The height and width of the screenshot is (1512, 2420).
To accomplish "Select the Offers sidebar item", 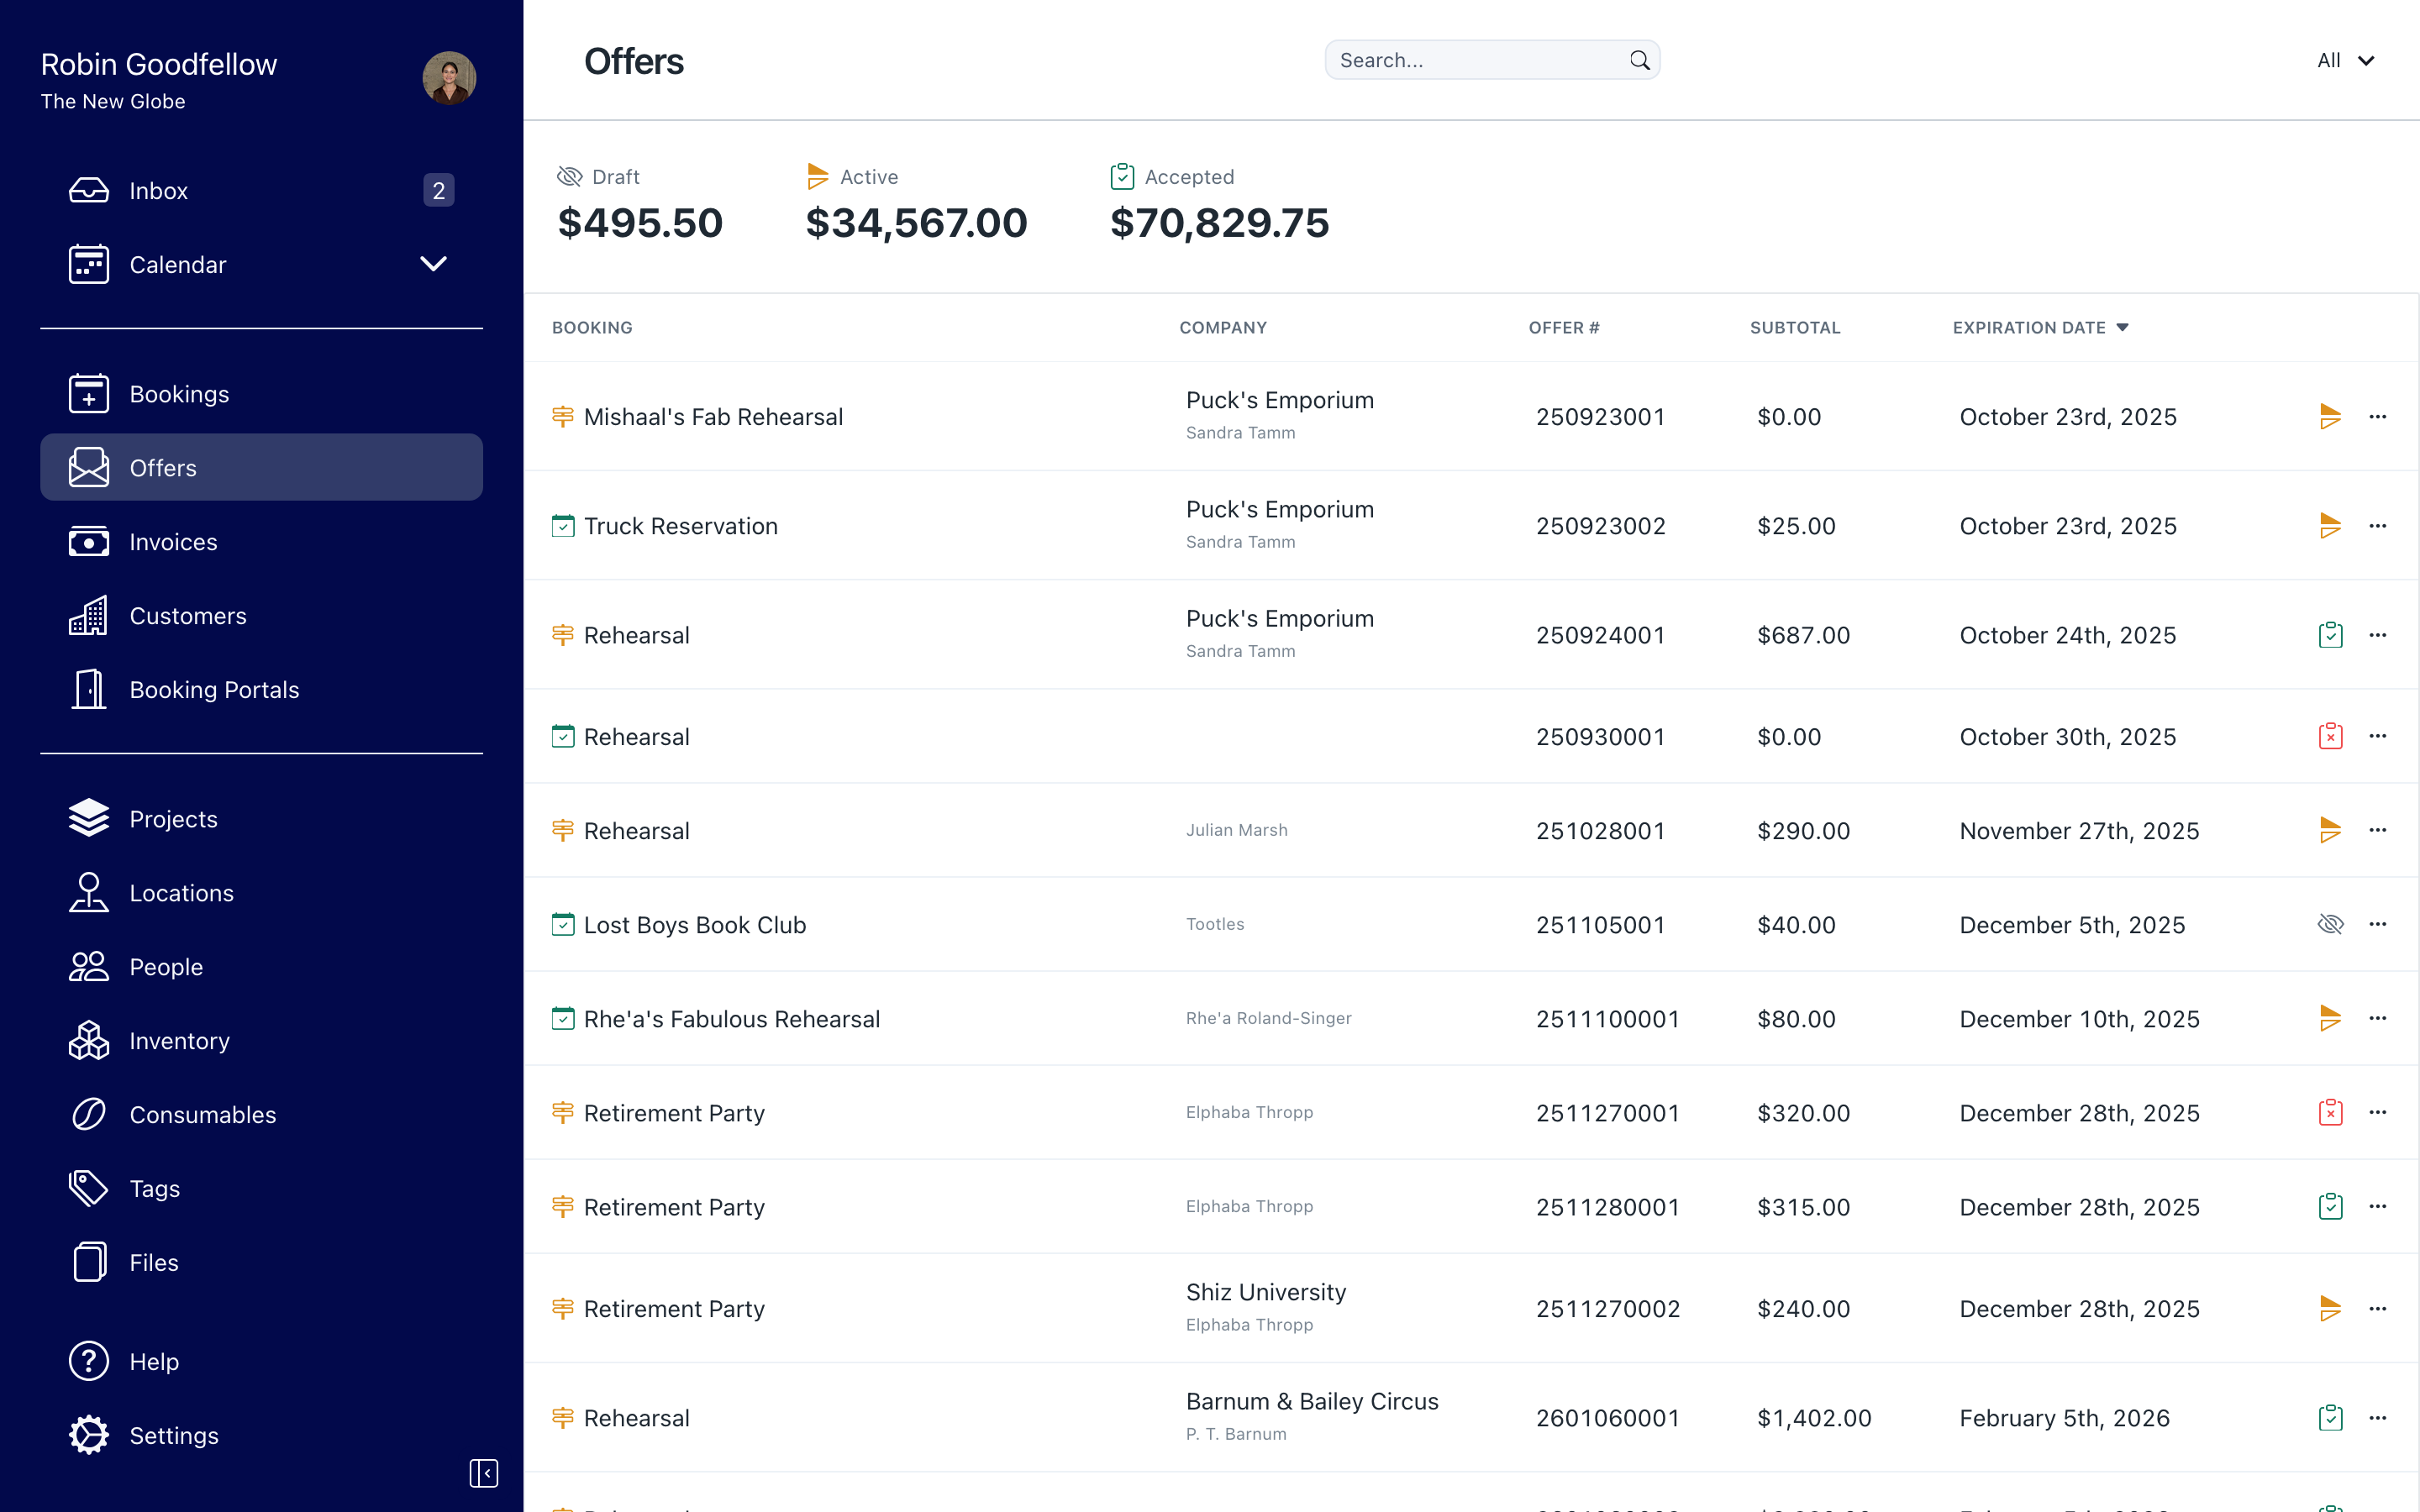I will coord(261,467).
